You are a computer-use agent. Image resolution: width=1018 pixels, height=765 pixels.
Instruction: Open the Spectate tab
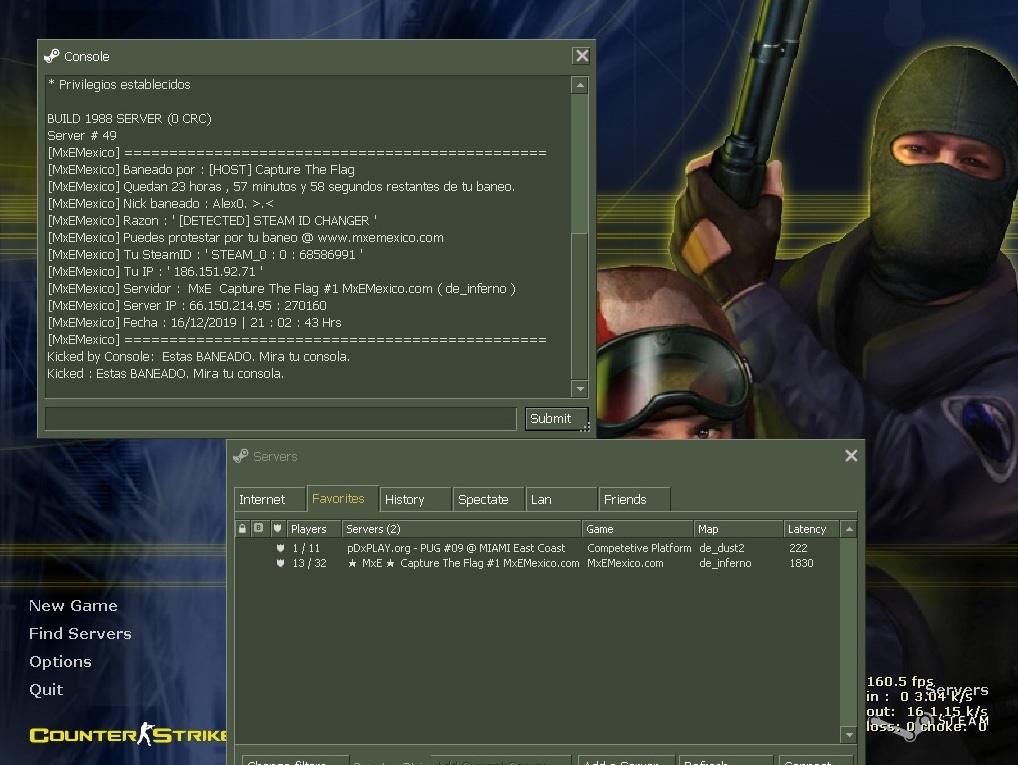tap(488, 499)
